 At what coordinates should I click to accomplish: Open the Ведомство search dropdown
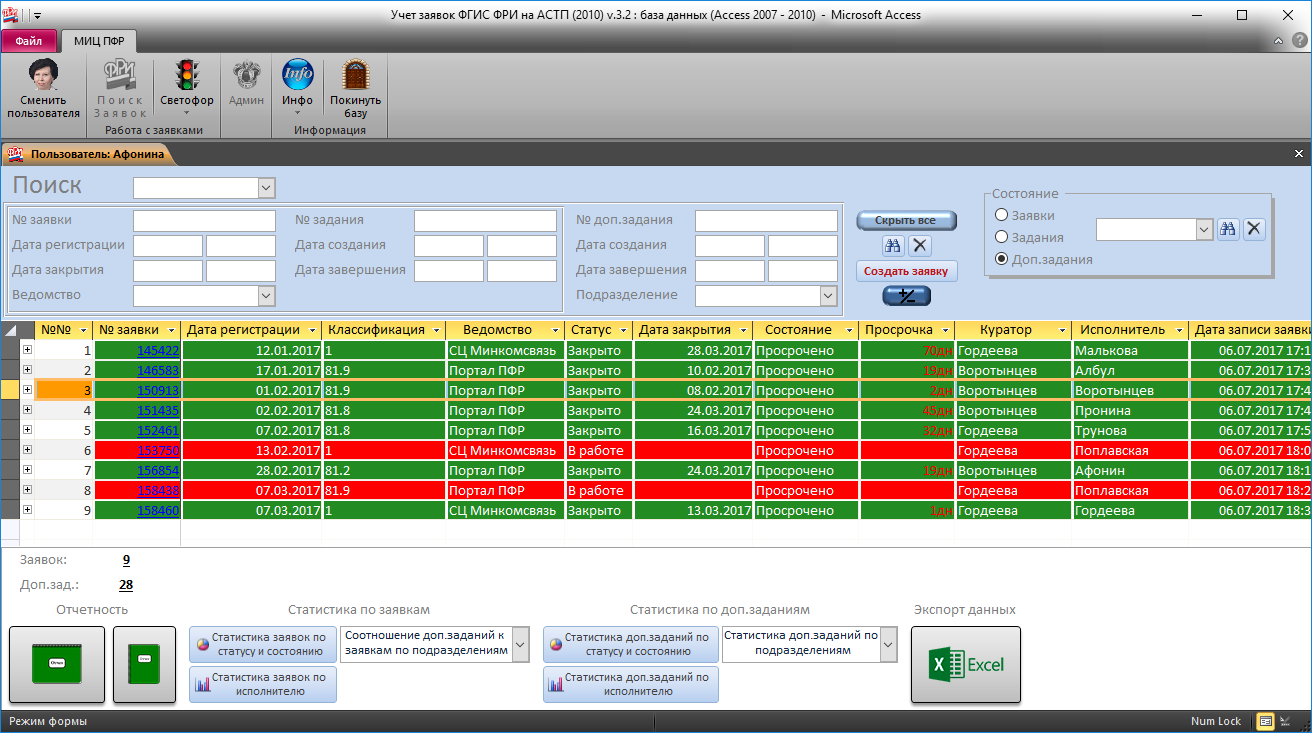[x=266, y=295]
